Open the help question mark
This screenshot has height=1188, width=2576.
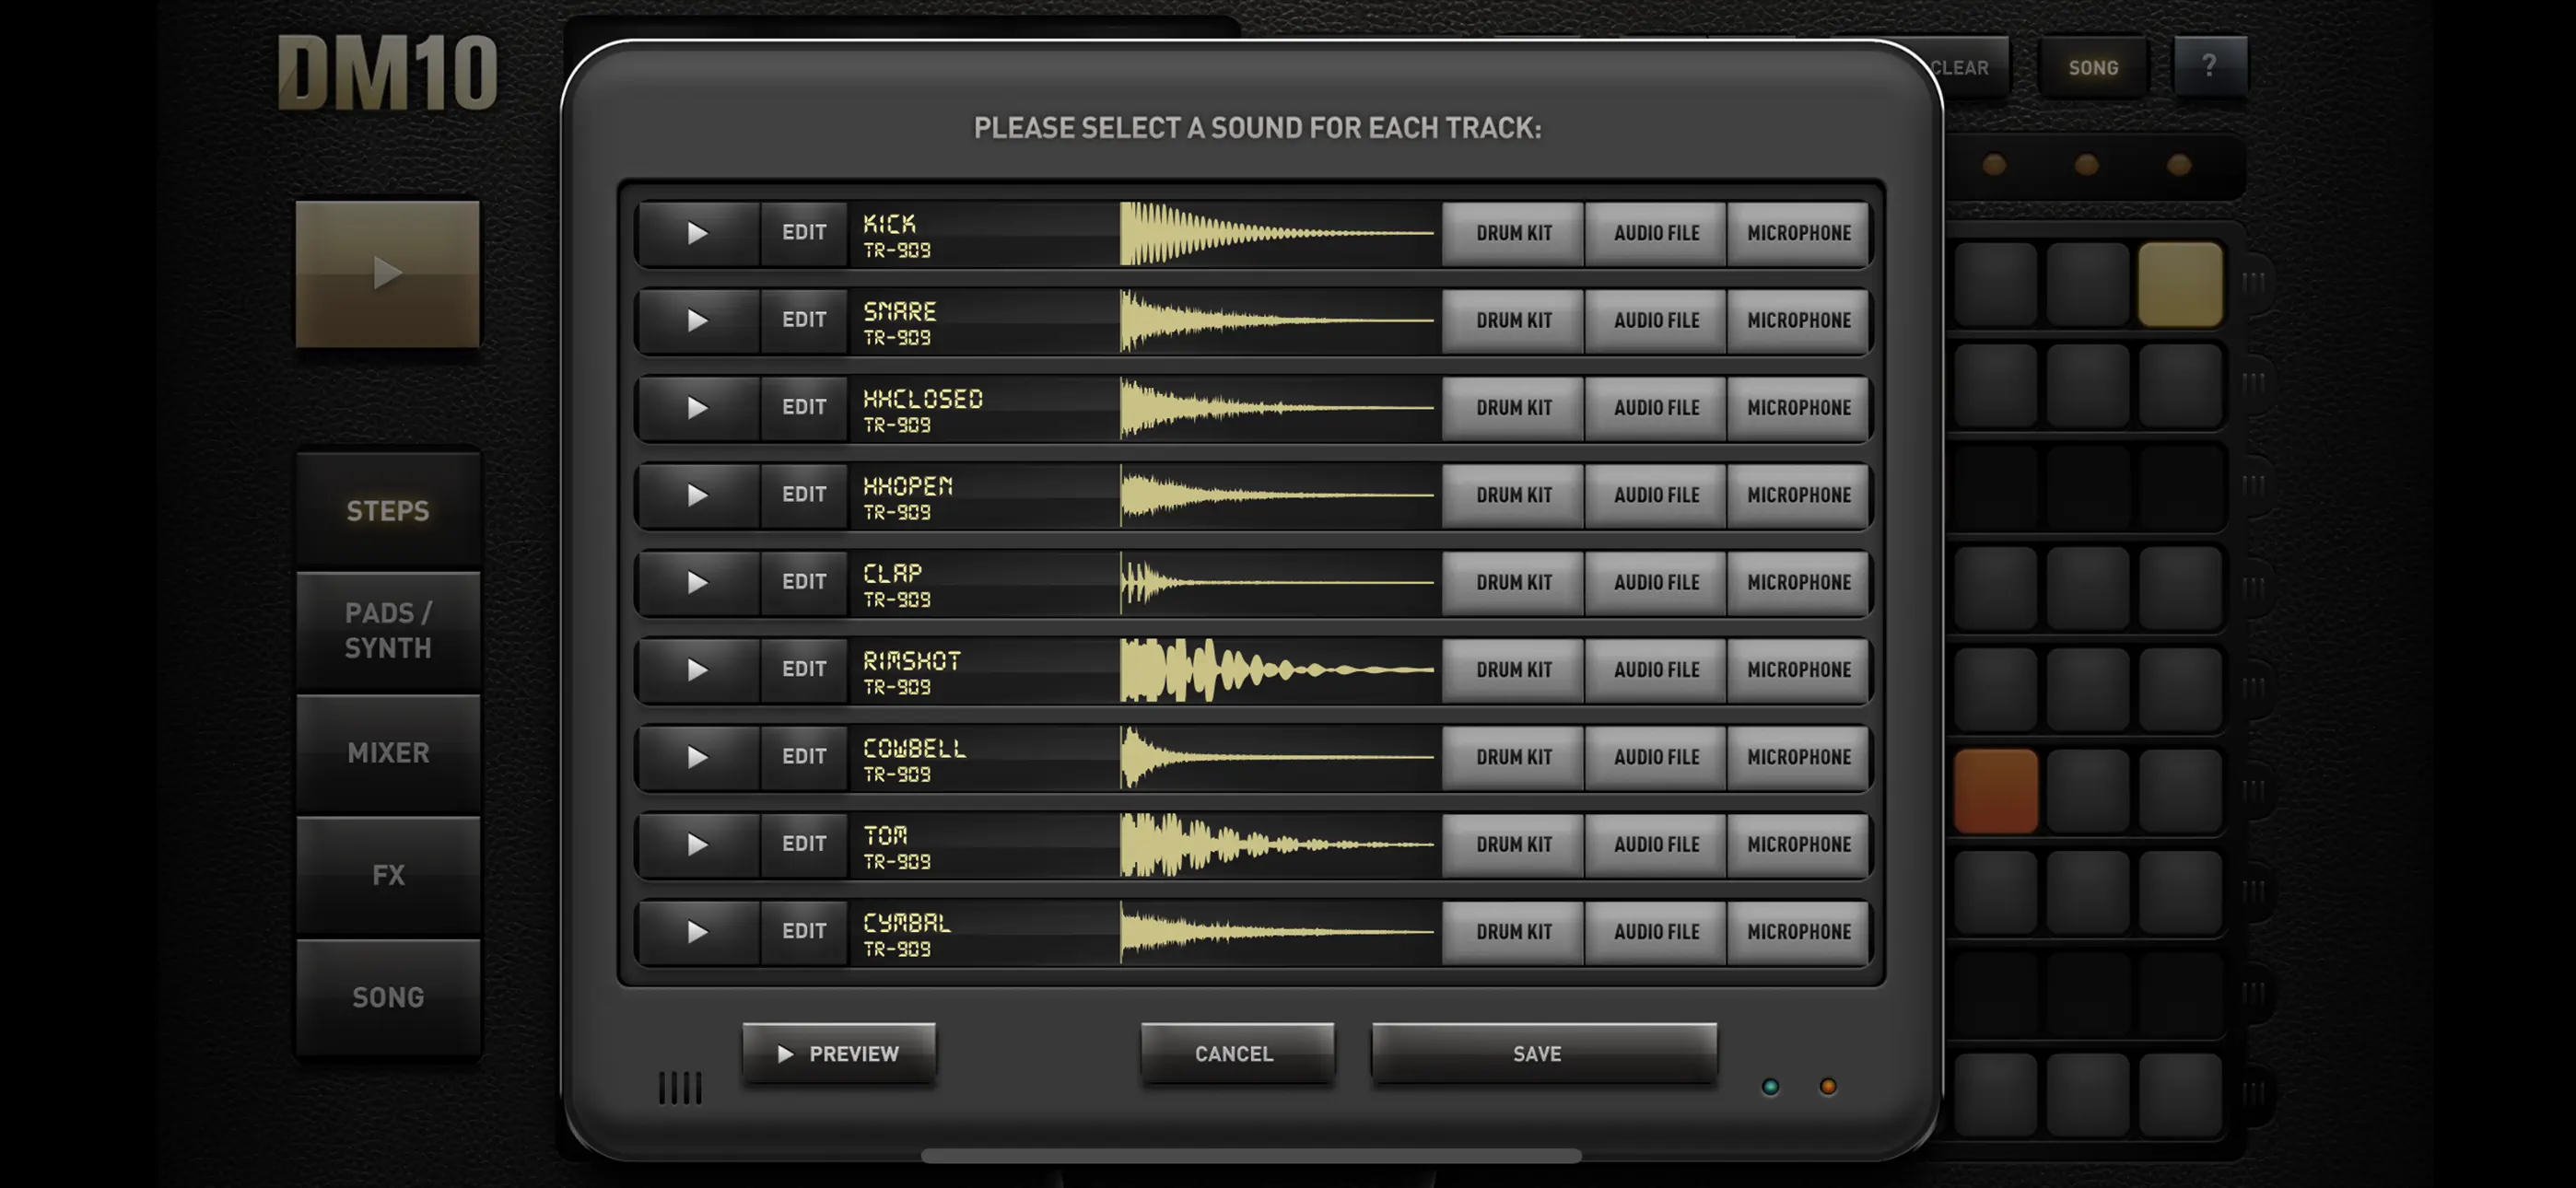pos(2210,67)
